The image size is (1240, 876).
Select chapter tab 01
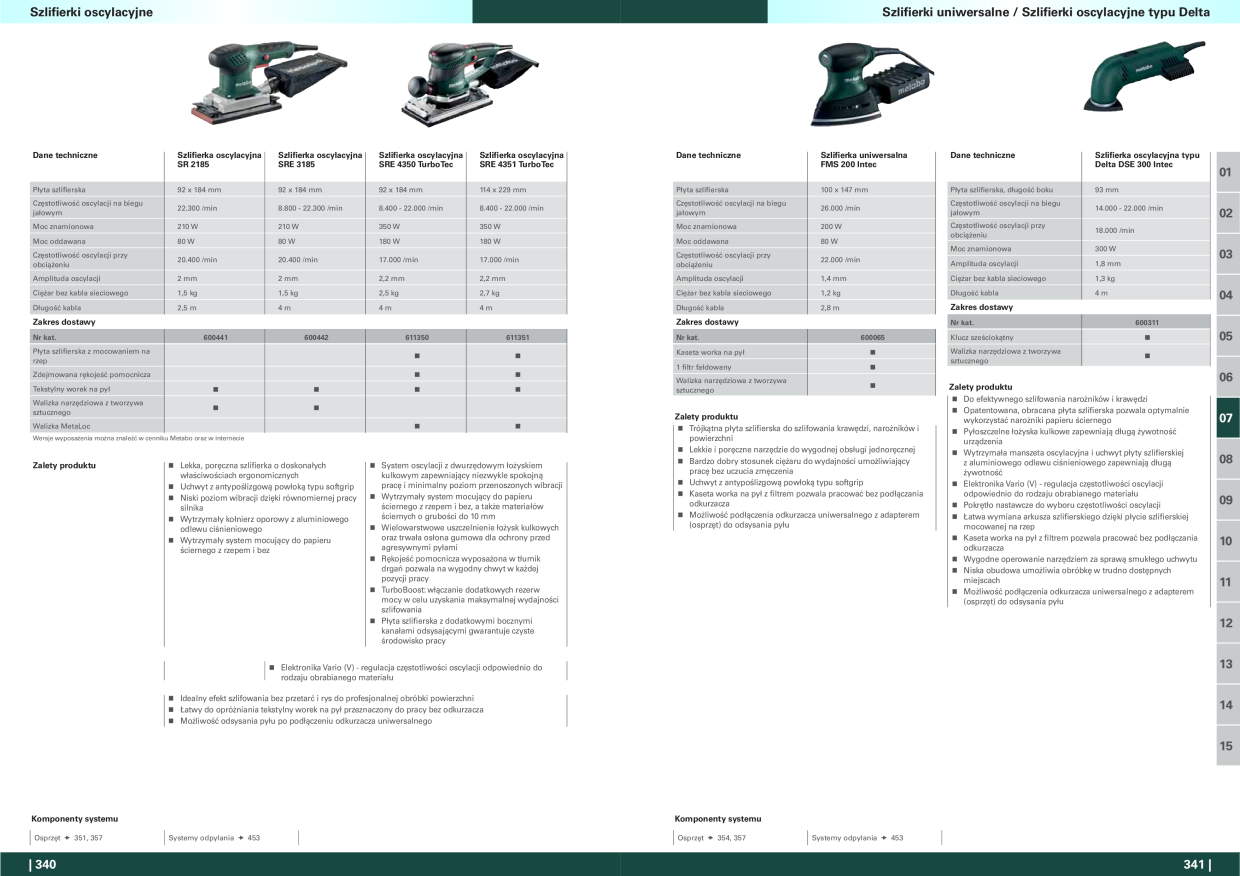(1227, 172)
